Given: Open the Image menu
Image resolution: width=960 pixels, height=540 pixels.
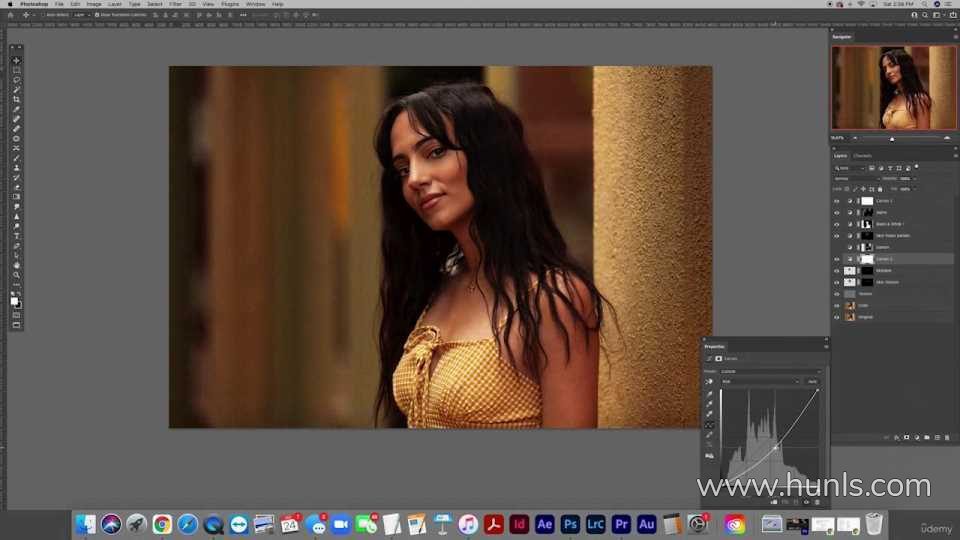Looking at the screenshot, I should click(94, 4).
